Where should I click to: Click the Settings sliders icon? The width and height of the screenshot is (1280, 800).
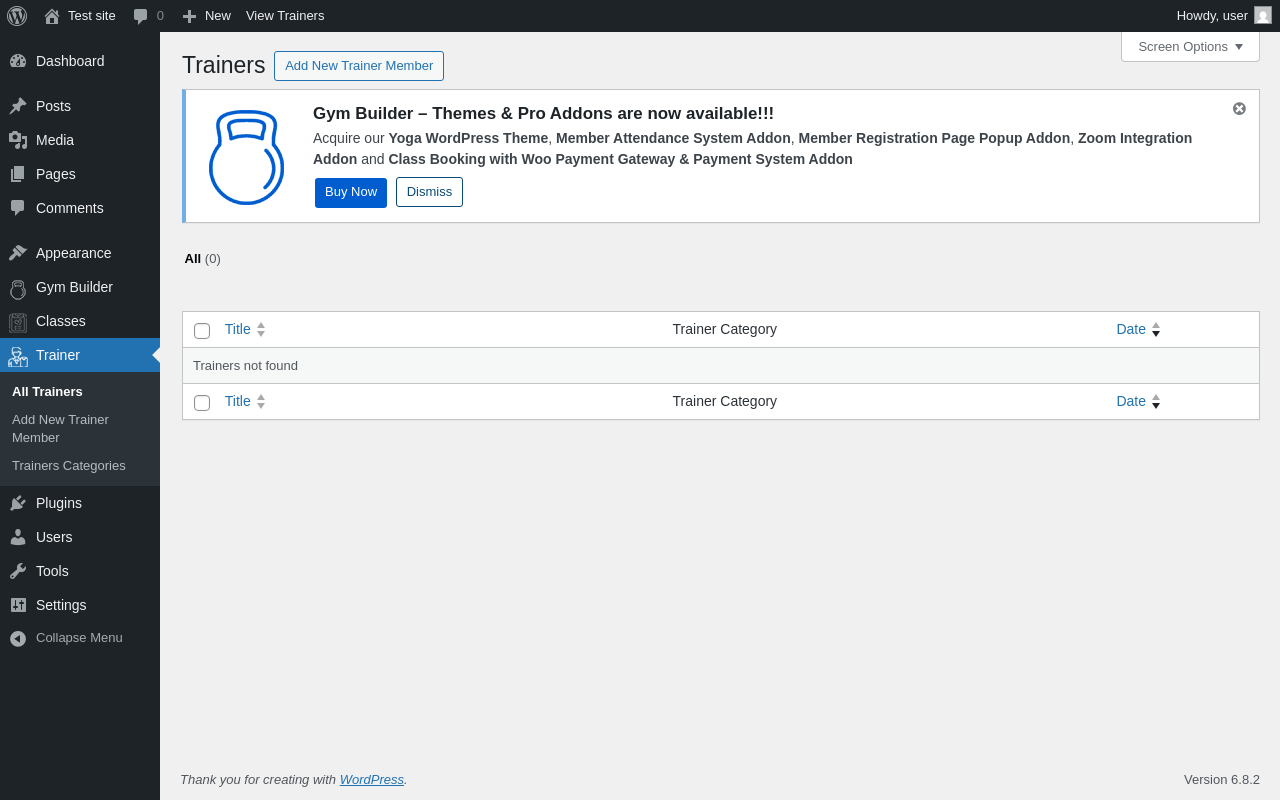[18, 605]
